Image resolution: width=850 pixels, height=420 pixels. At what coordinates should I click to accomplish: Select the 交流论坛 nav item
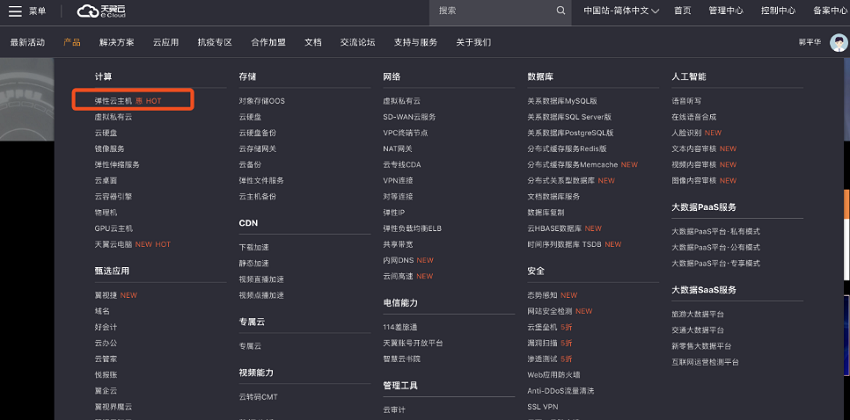click(357, 42)
